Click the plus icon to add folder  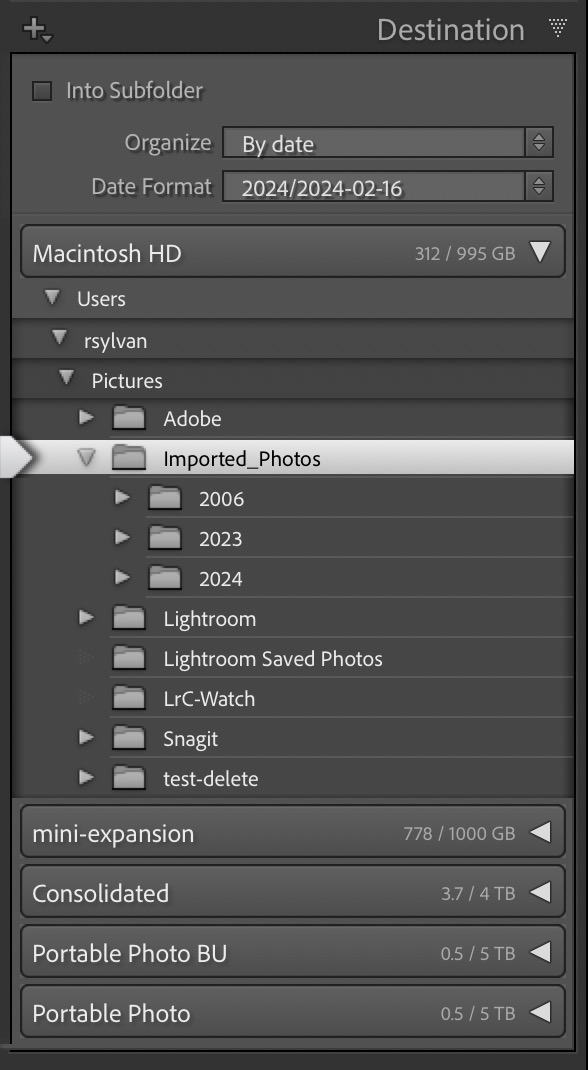[x=35, y=29]
